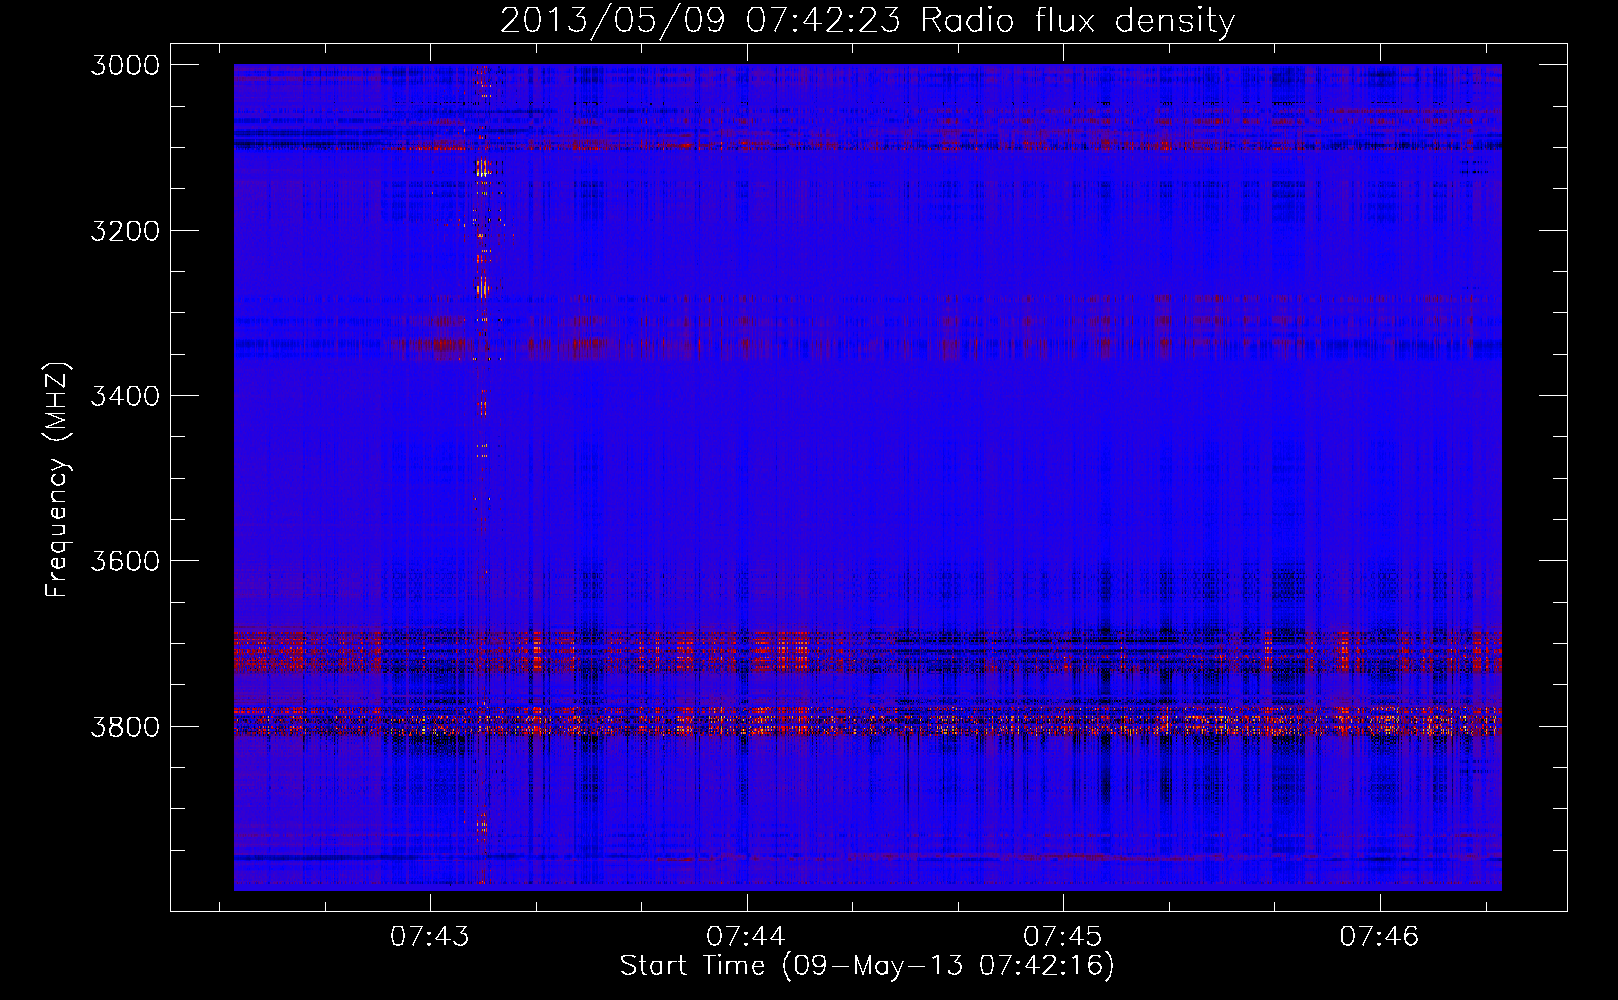
Task: Click the 07:45 time axis label
Action: click(1063, 937)
